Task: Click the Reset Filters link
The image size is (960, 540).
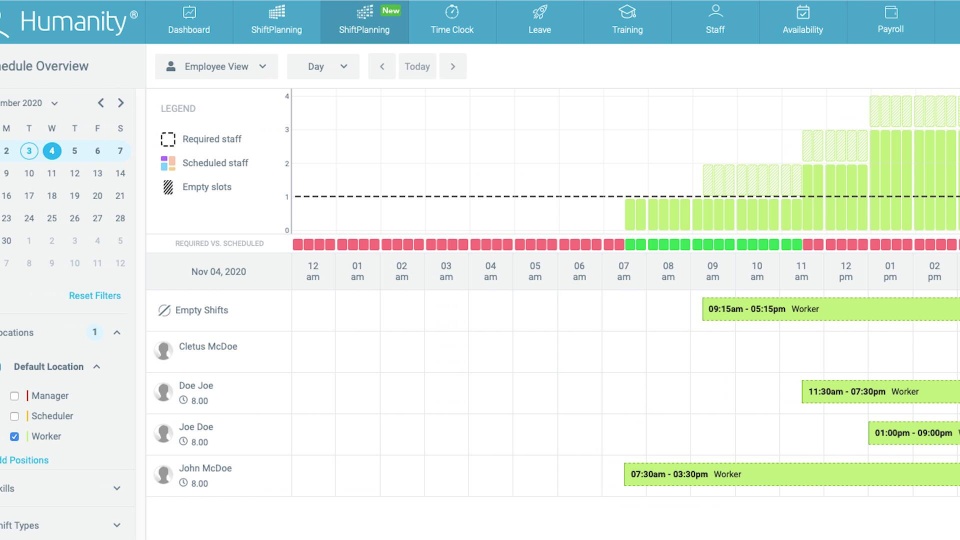Action: click(x=95, y=296)
